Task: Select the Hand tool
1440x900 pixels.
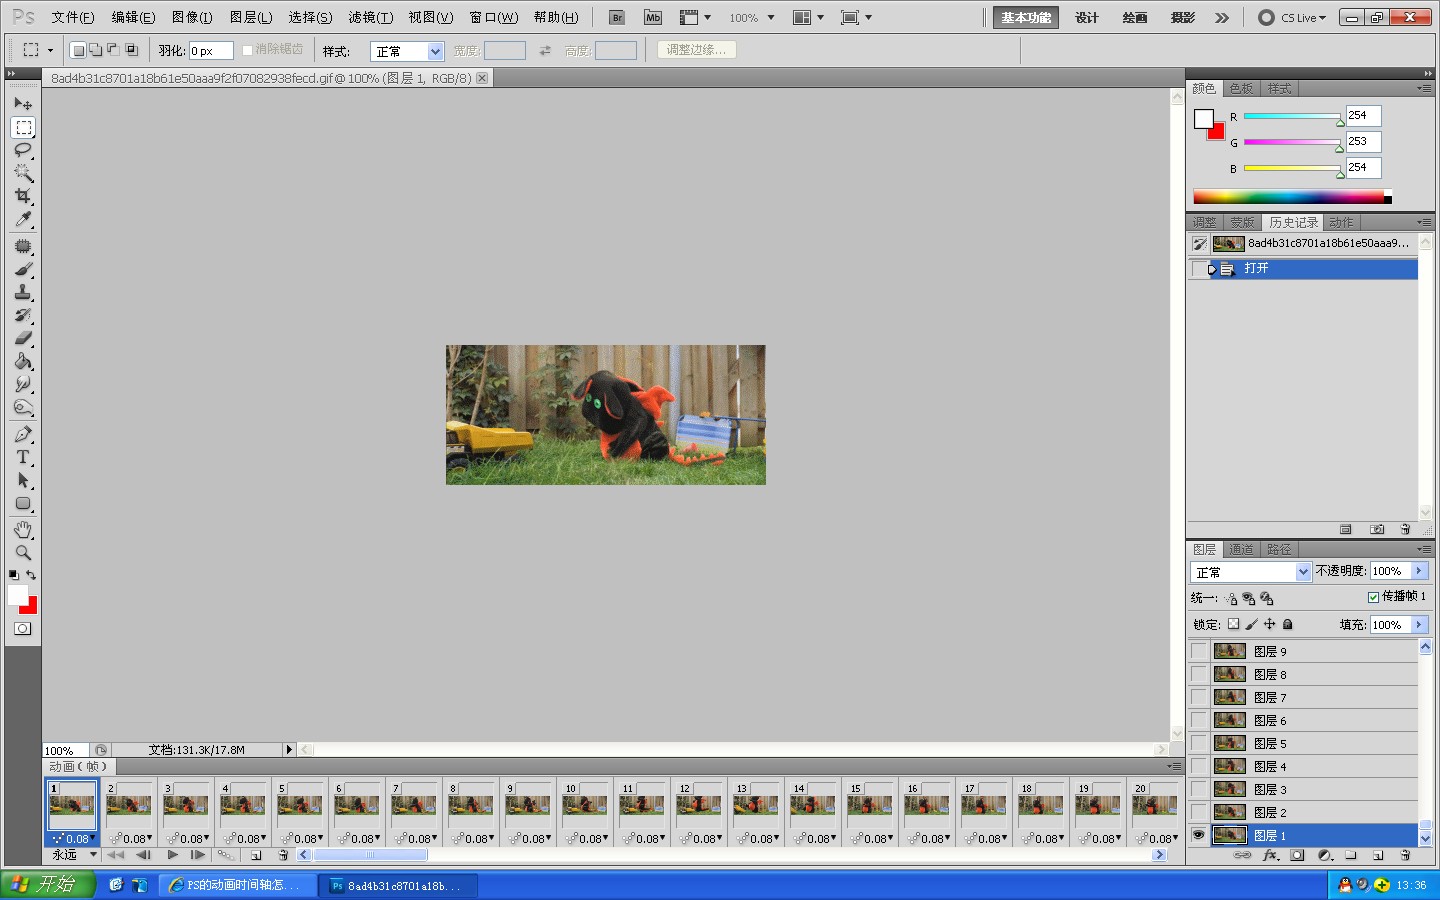Action: [23, 529]
